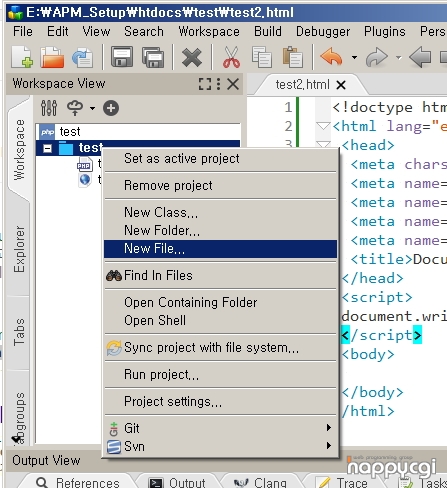This screenshot has width=447, height=488.
Task: Expand the Svn submenu
Action: tap(220, 446)
